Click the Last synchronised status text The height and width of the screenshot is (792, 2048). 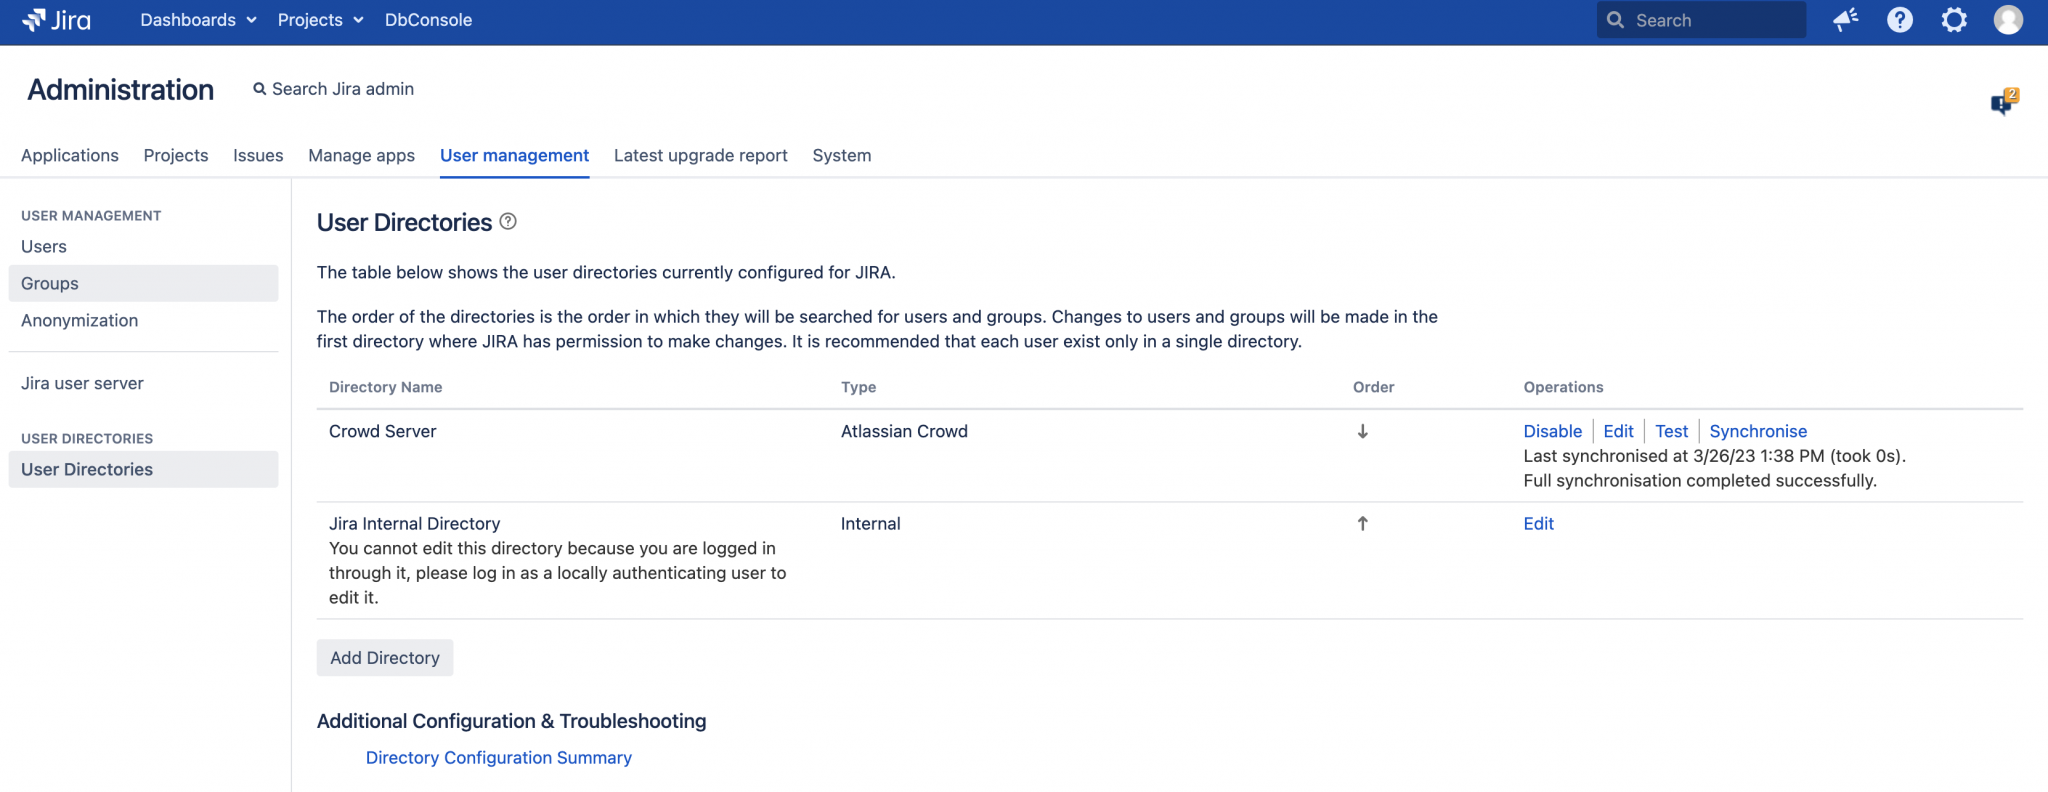coord(1714,456)
